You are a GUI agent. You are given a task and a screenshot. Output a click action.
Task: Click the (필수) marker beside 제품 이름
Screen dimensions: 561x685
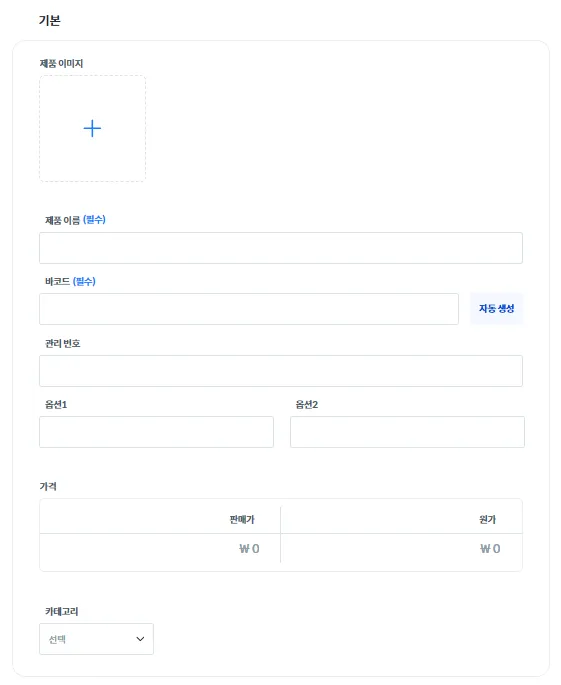[94, 220]
